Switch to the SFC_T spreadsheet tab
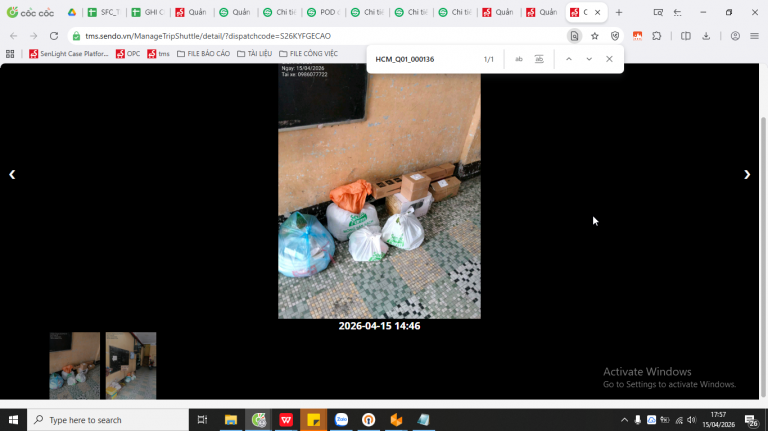The image size is (768, 431). (x=104, y=12)
